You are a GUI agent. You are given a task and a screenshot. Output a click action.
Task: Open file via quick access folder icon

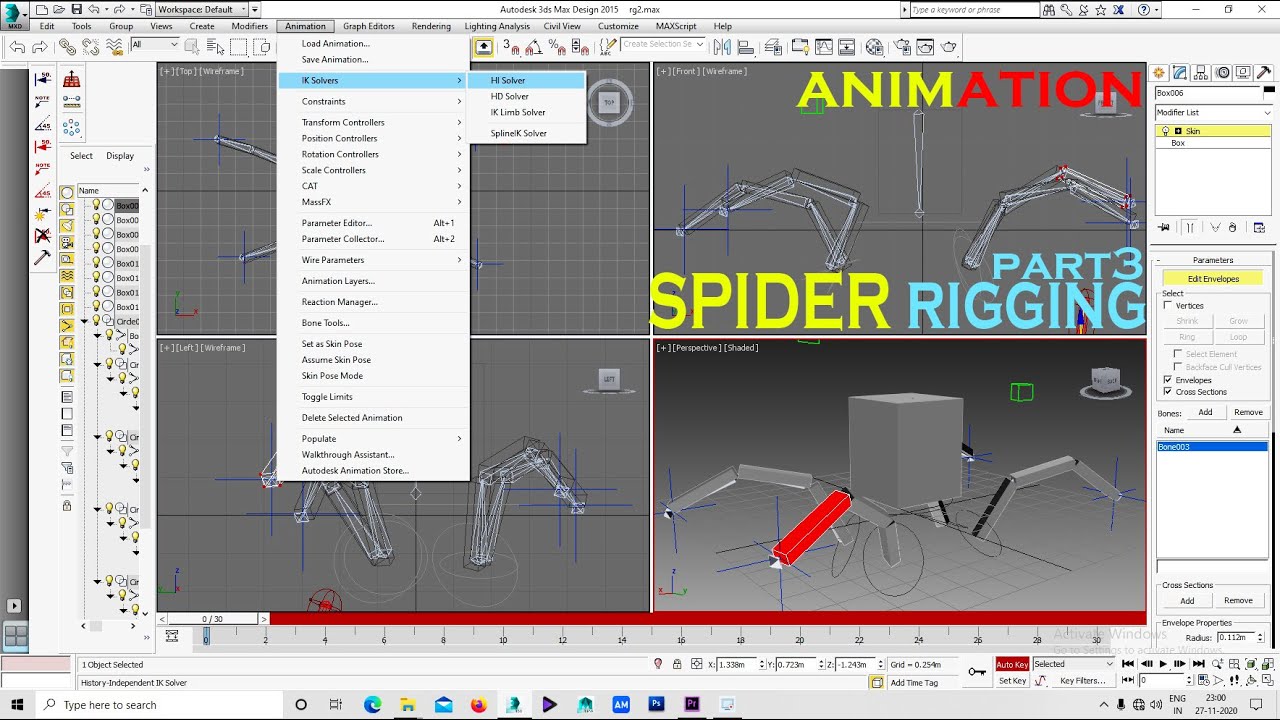coord(59,9)
